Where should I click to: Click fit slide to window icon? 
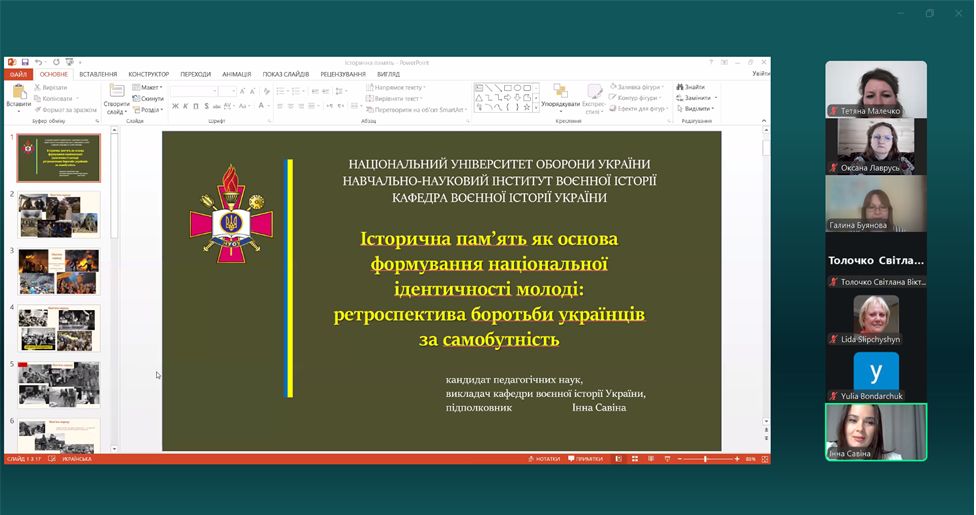[x=763, y=459]
